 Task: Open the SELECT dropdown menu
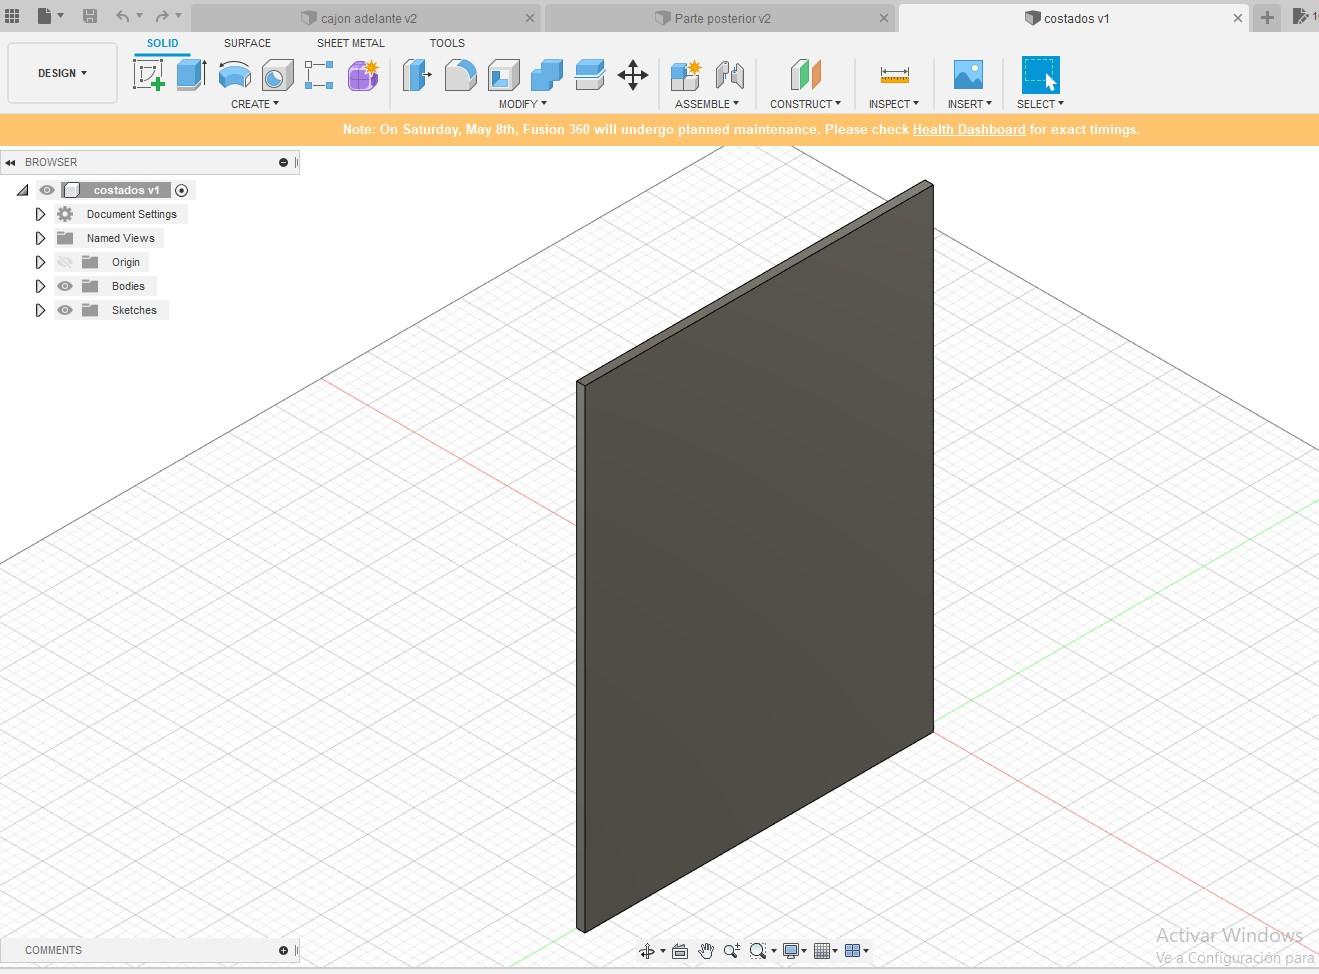pos(1040,104)
